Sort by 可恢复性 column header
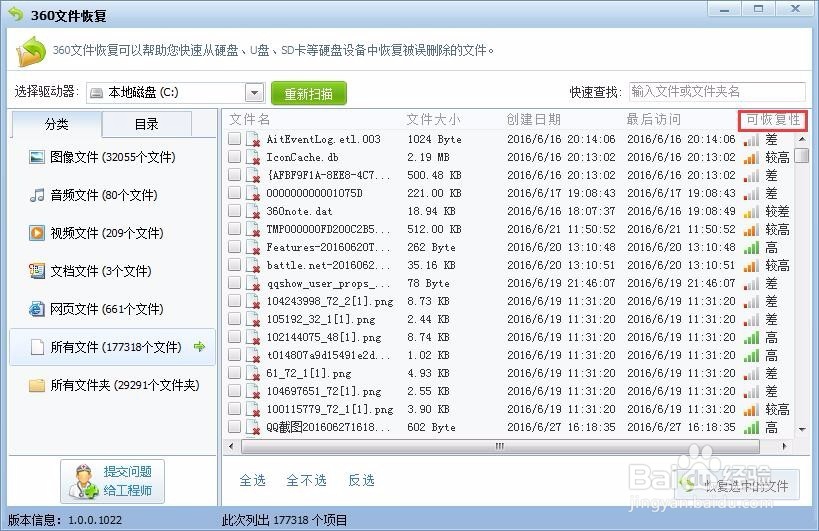The height and width of the screenshot is (531, 819). (x=773, y=120)
